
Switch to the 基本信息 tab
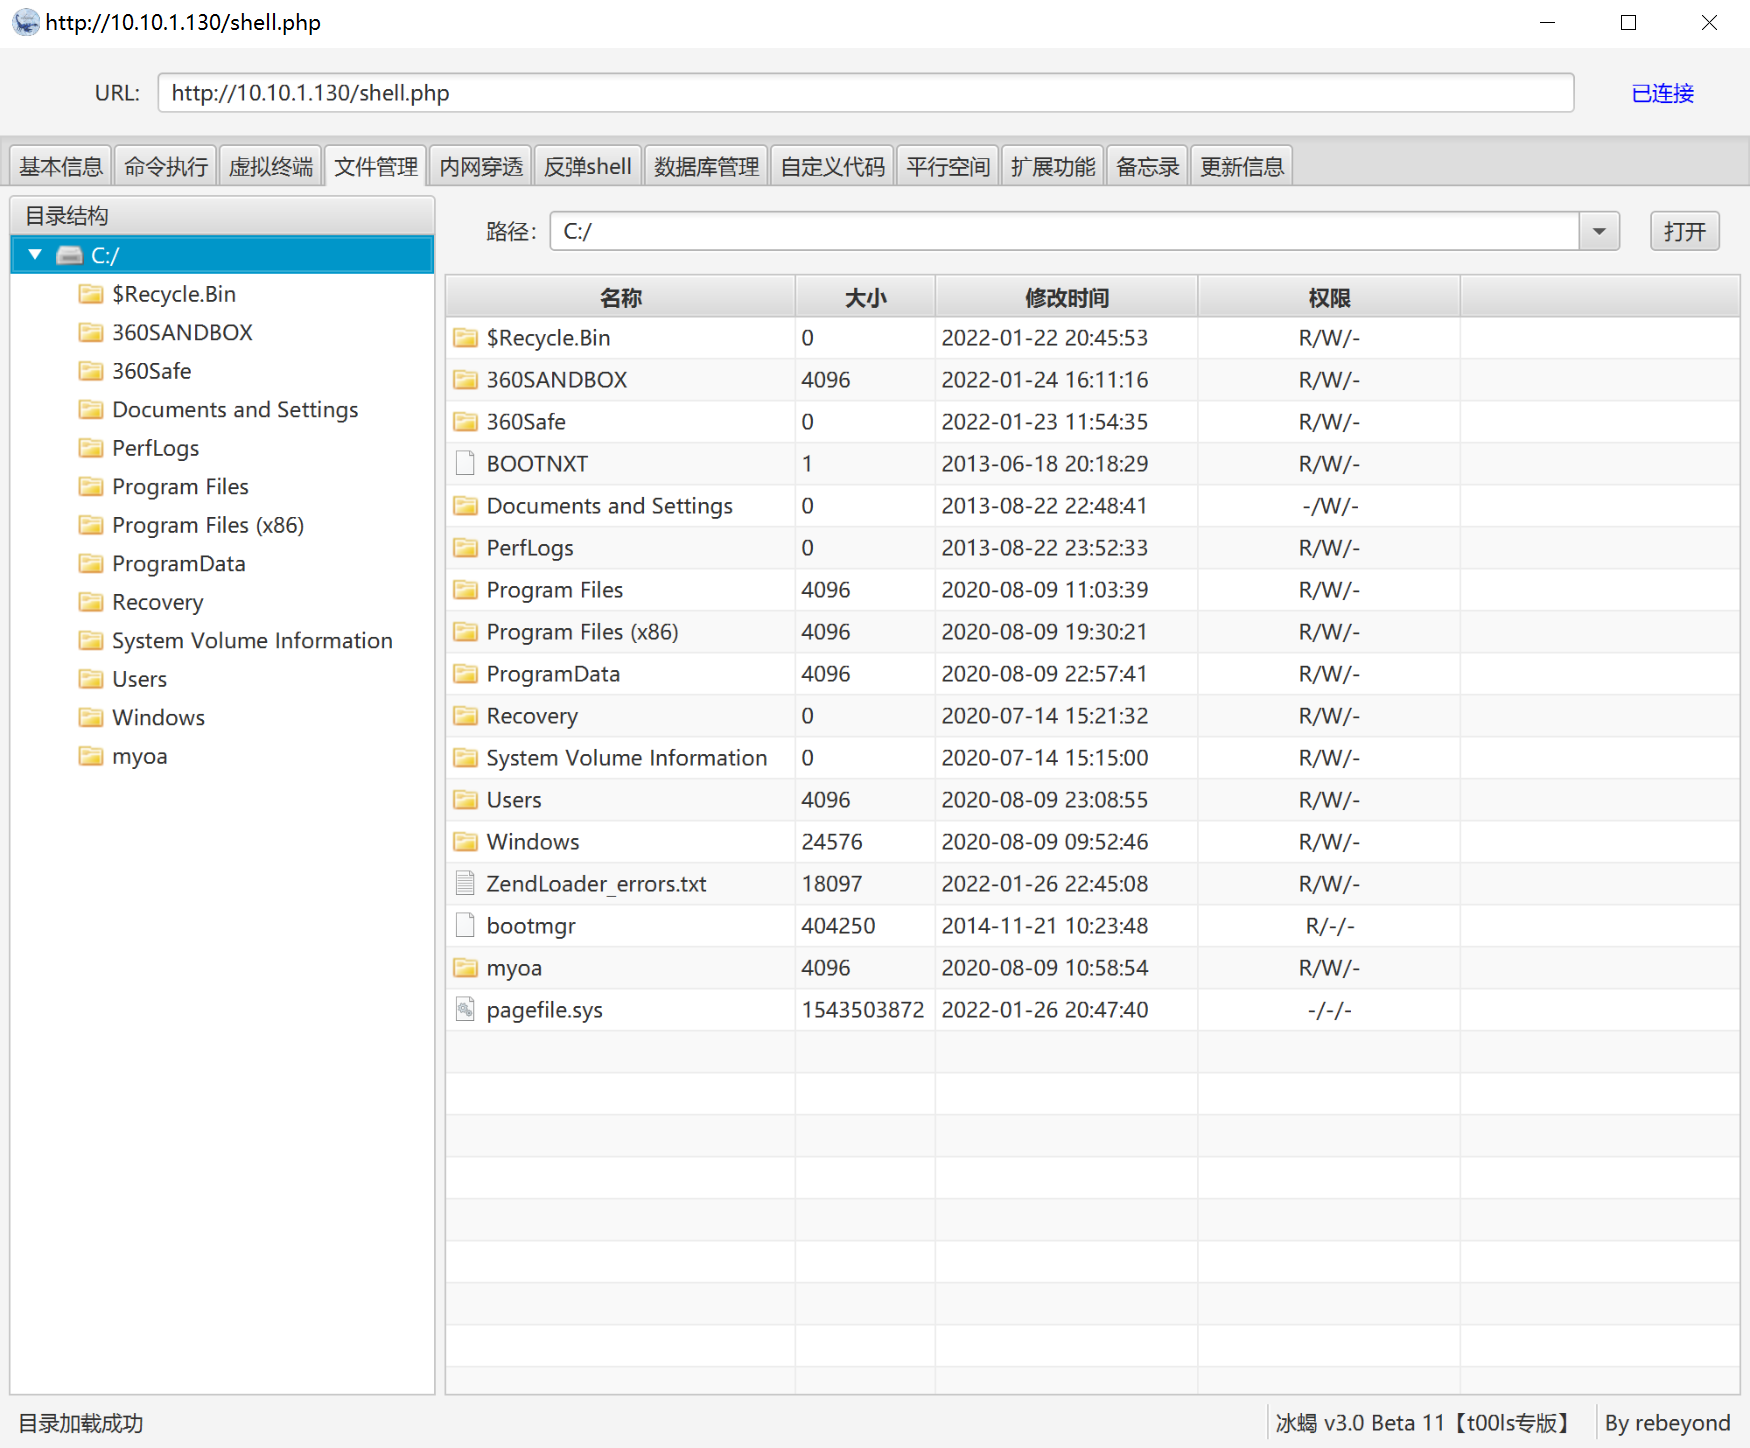click(x=61, y=166)
